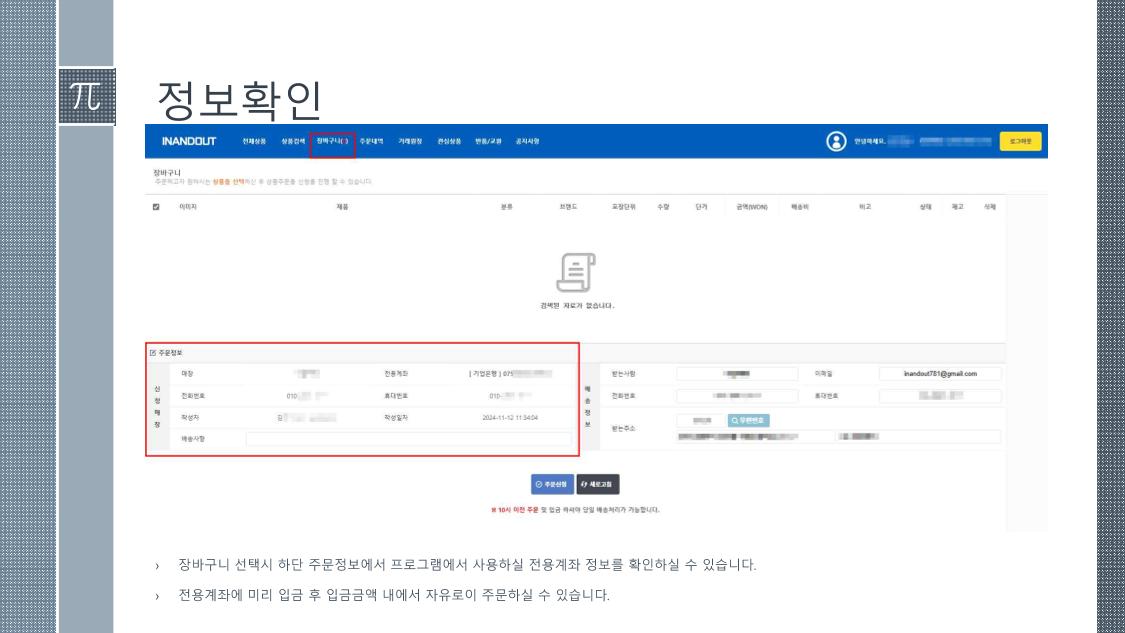Click the check-circle icon on 주문신청
The height and width of the screenshot is (633, 1125).
[x=539, y=484]
